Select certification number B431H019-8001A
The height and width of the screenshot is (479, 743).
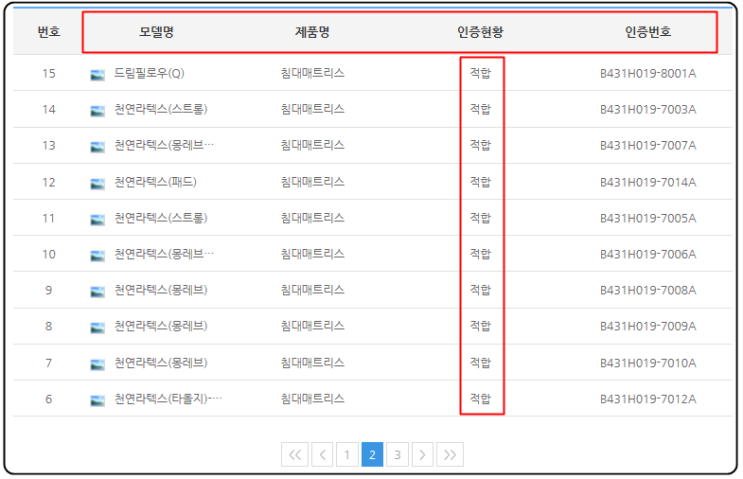pos(648,74)
